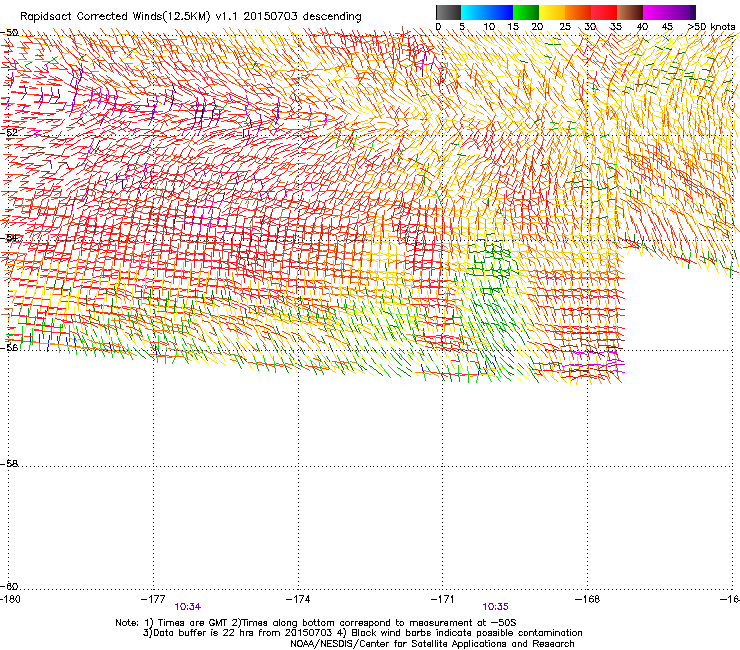The width and height of the screenshot is (740, 650).
Task: Click the '25' legend scale number
Action: pos(565,27)
